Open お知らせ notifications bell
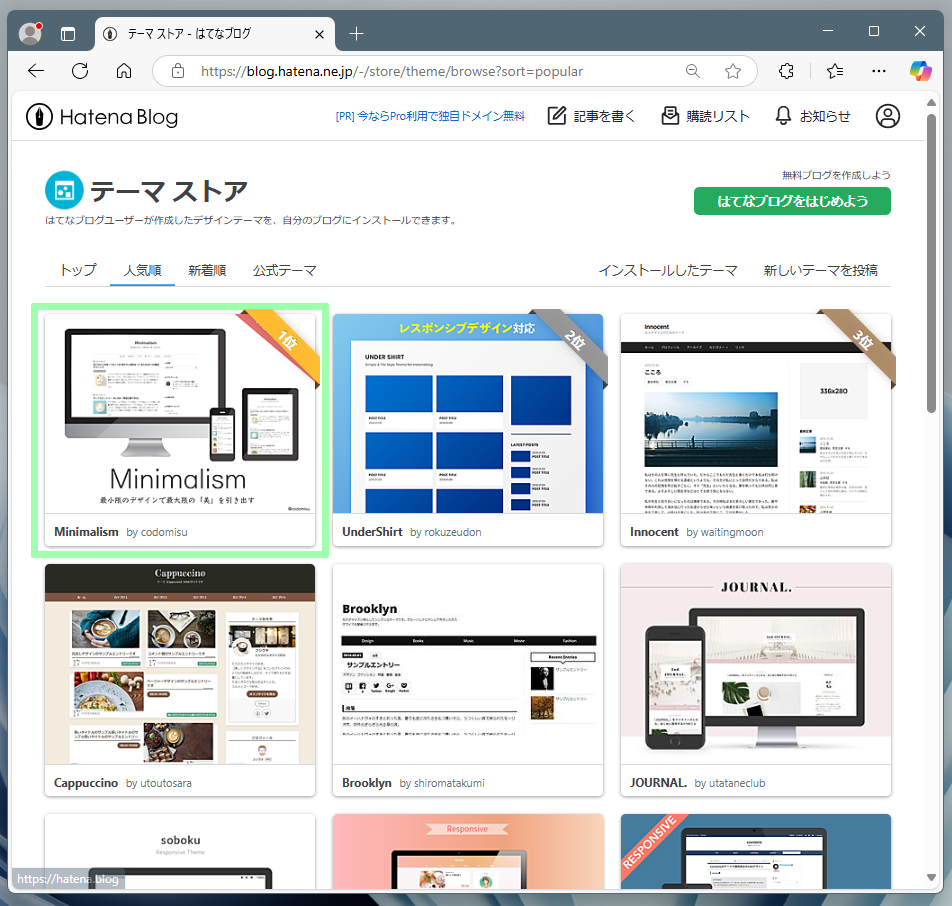Image resolution: width=952 pixels, height=906 pixels. pos(812,116)
